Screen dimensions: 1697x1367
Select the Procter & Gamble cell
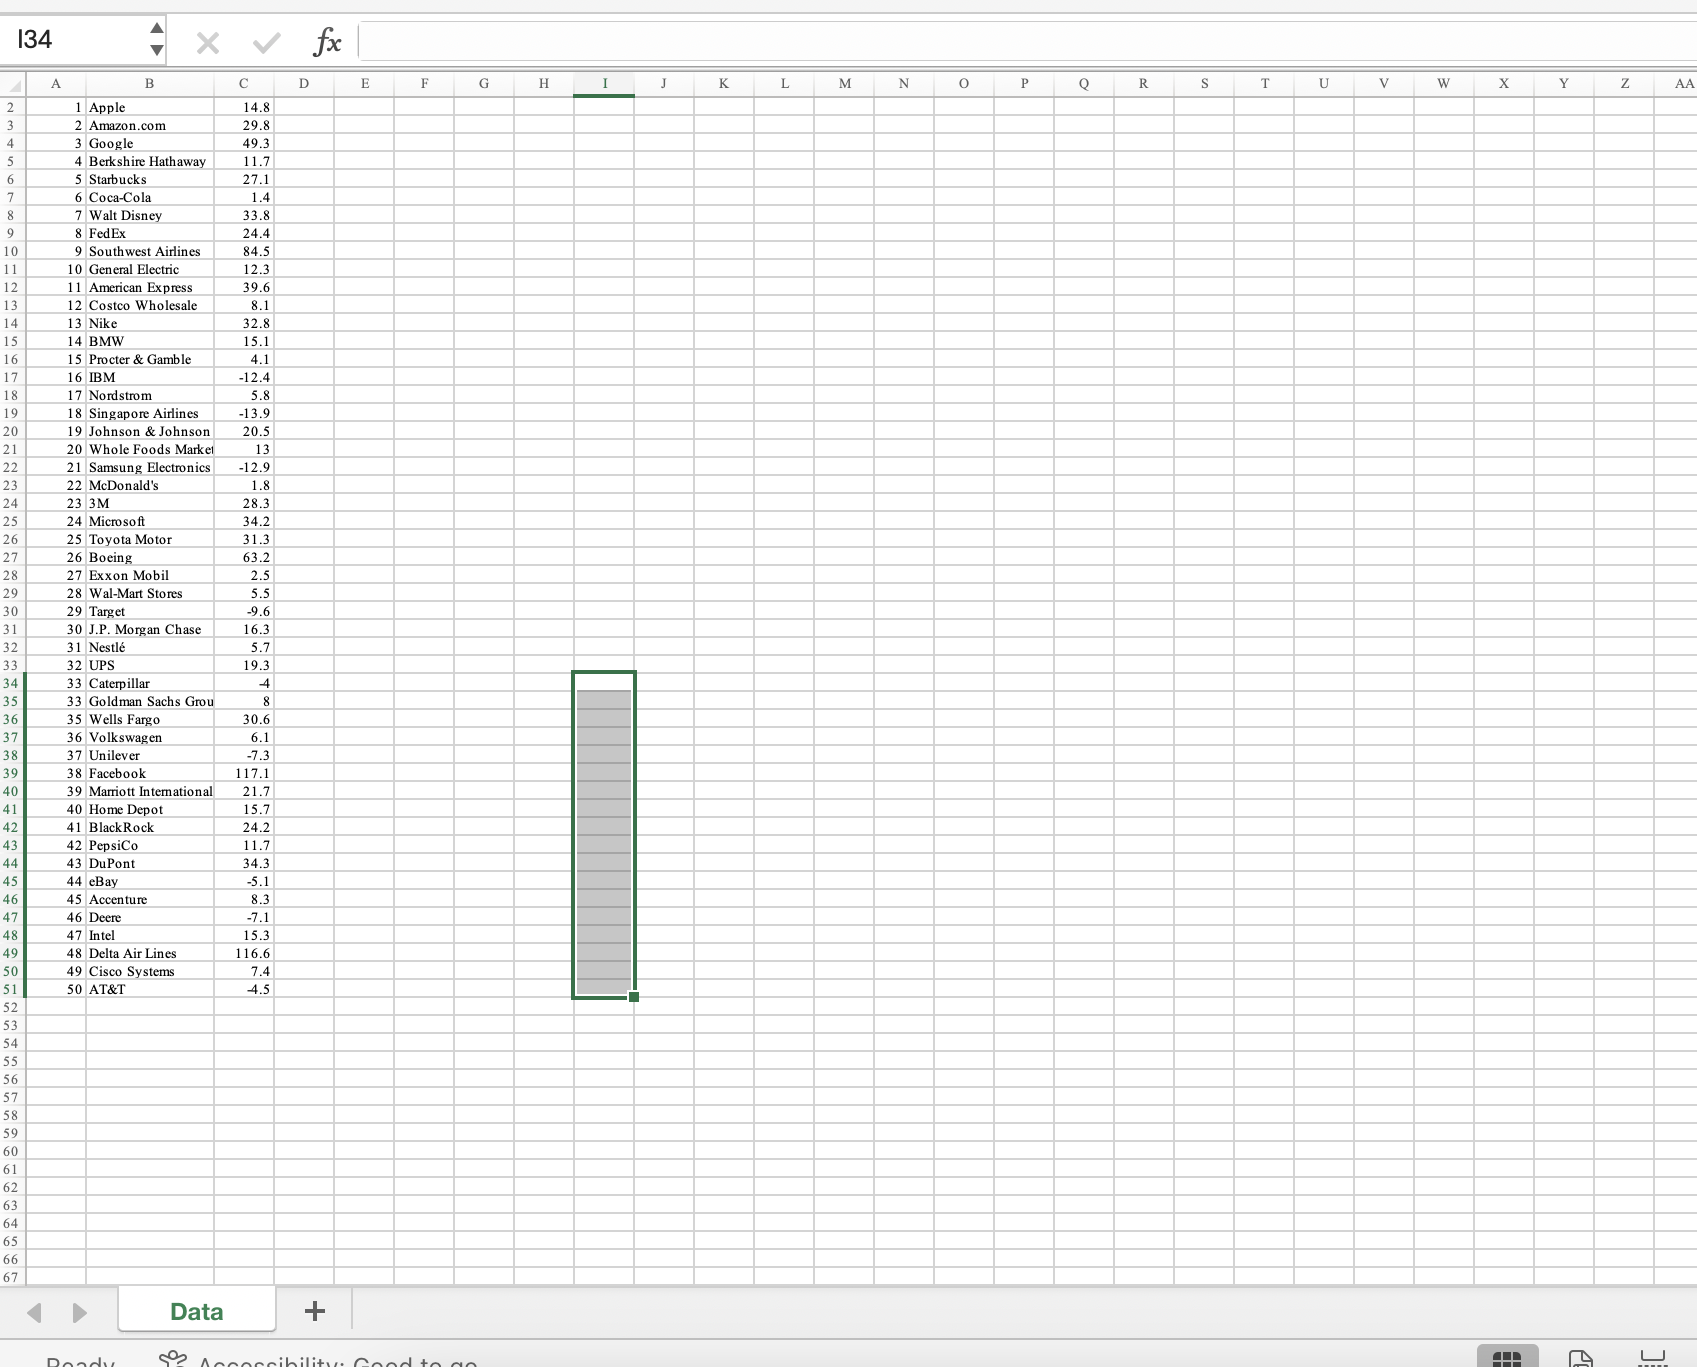point(150,359)
